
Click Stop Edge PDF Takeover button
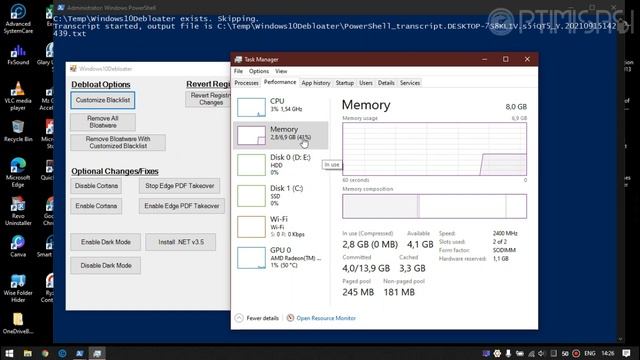click(x=180, y=186)
